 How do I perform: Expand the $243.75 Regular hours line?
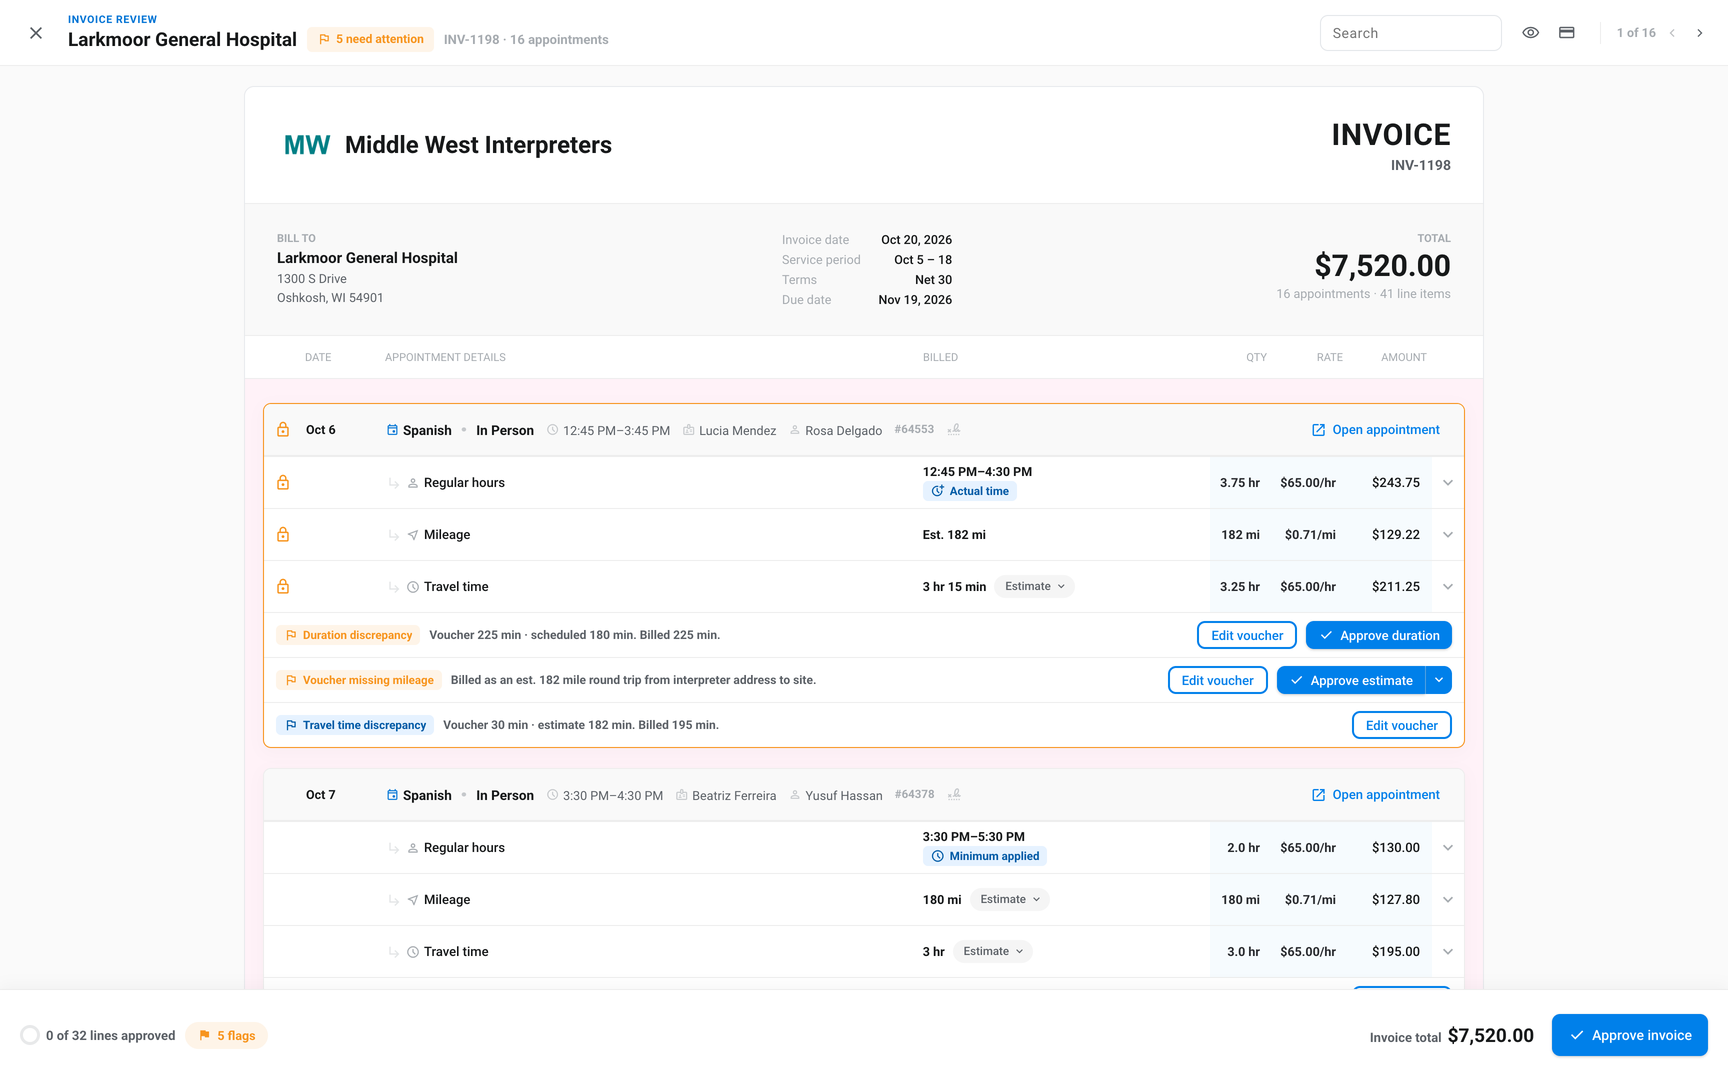point(1448,483)
